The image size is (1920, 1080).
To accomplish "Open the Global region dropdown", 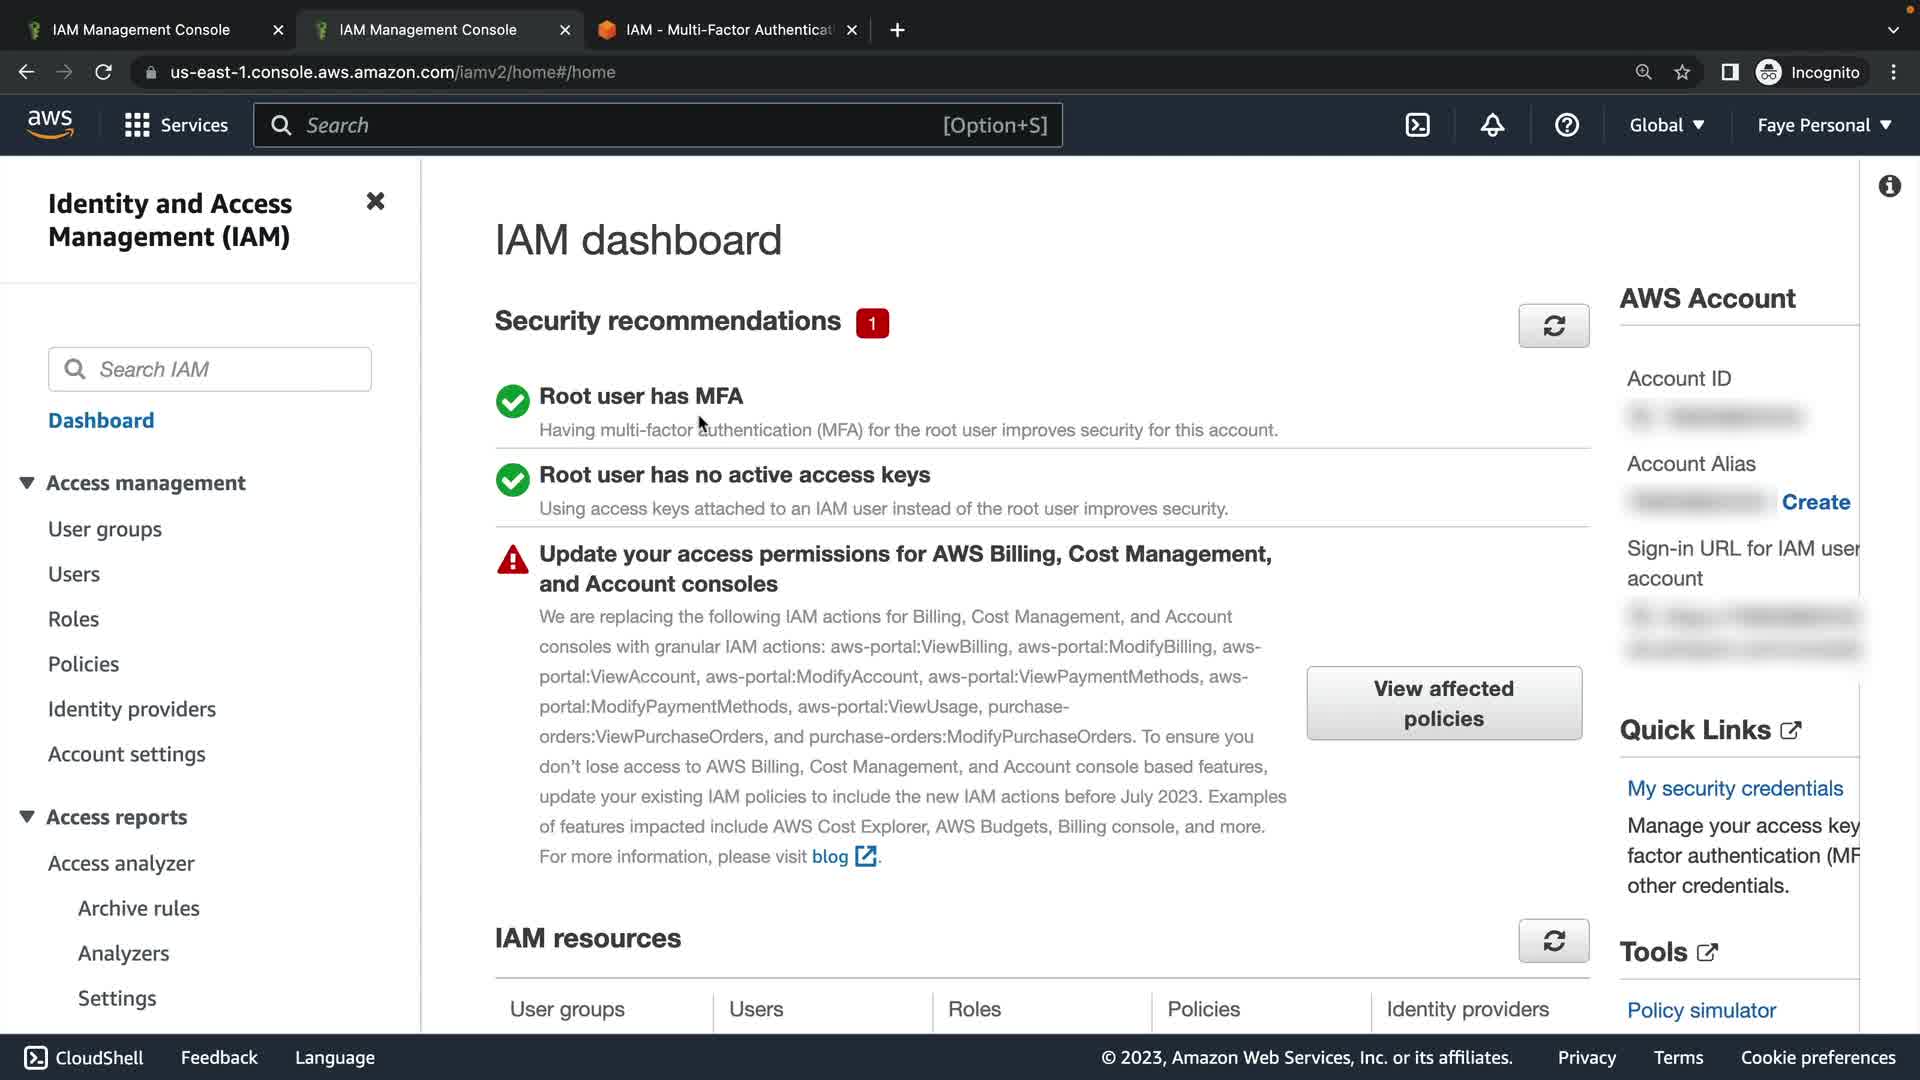I will click(1666, 125).
